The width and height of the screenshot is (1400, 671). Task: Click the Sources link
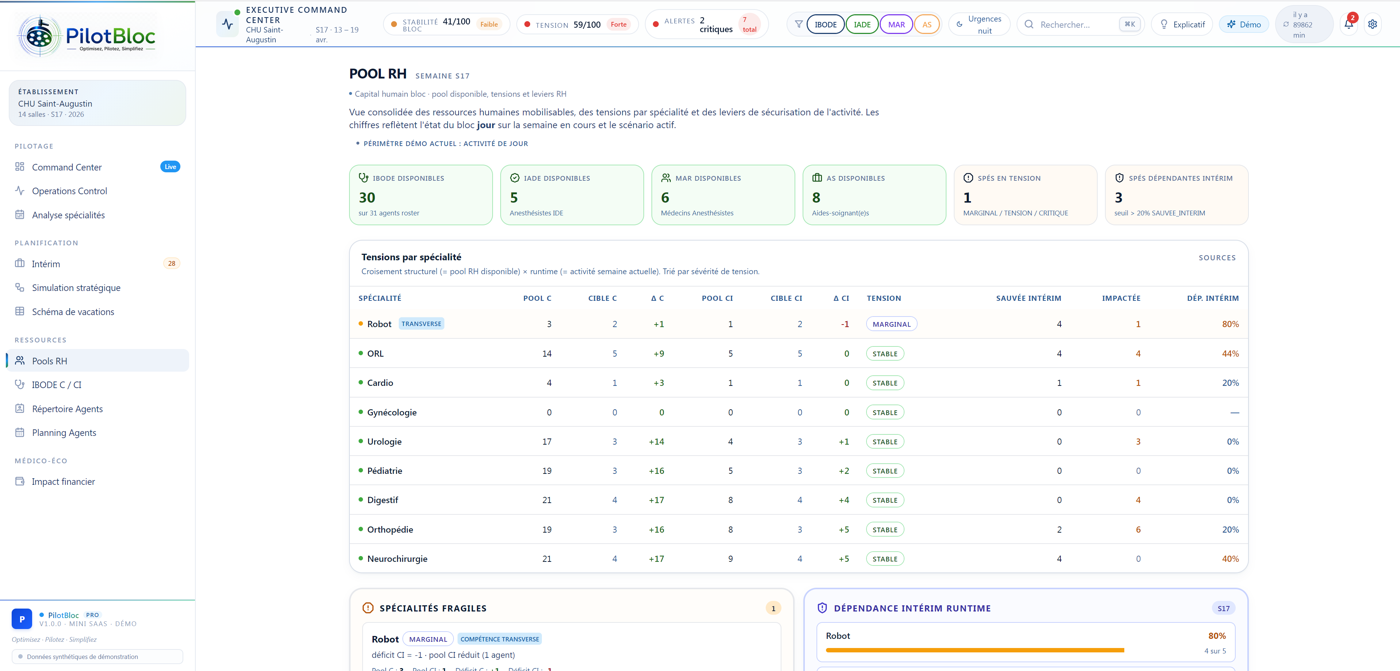coord(1217,258)
